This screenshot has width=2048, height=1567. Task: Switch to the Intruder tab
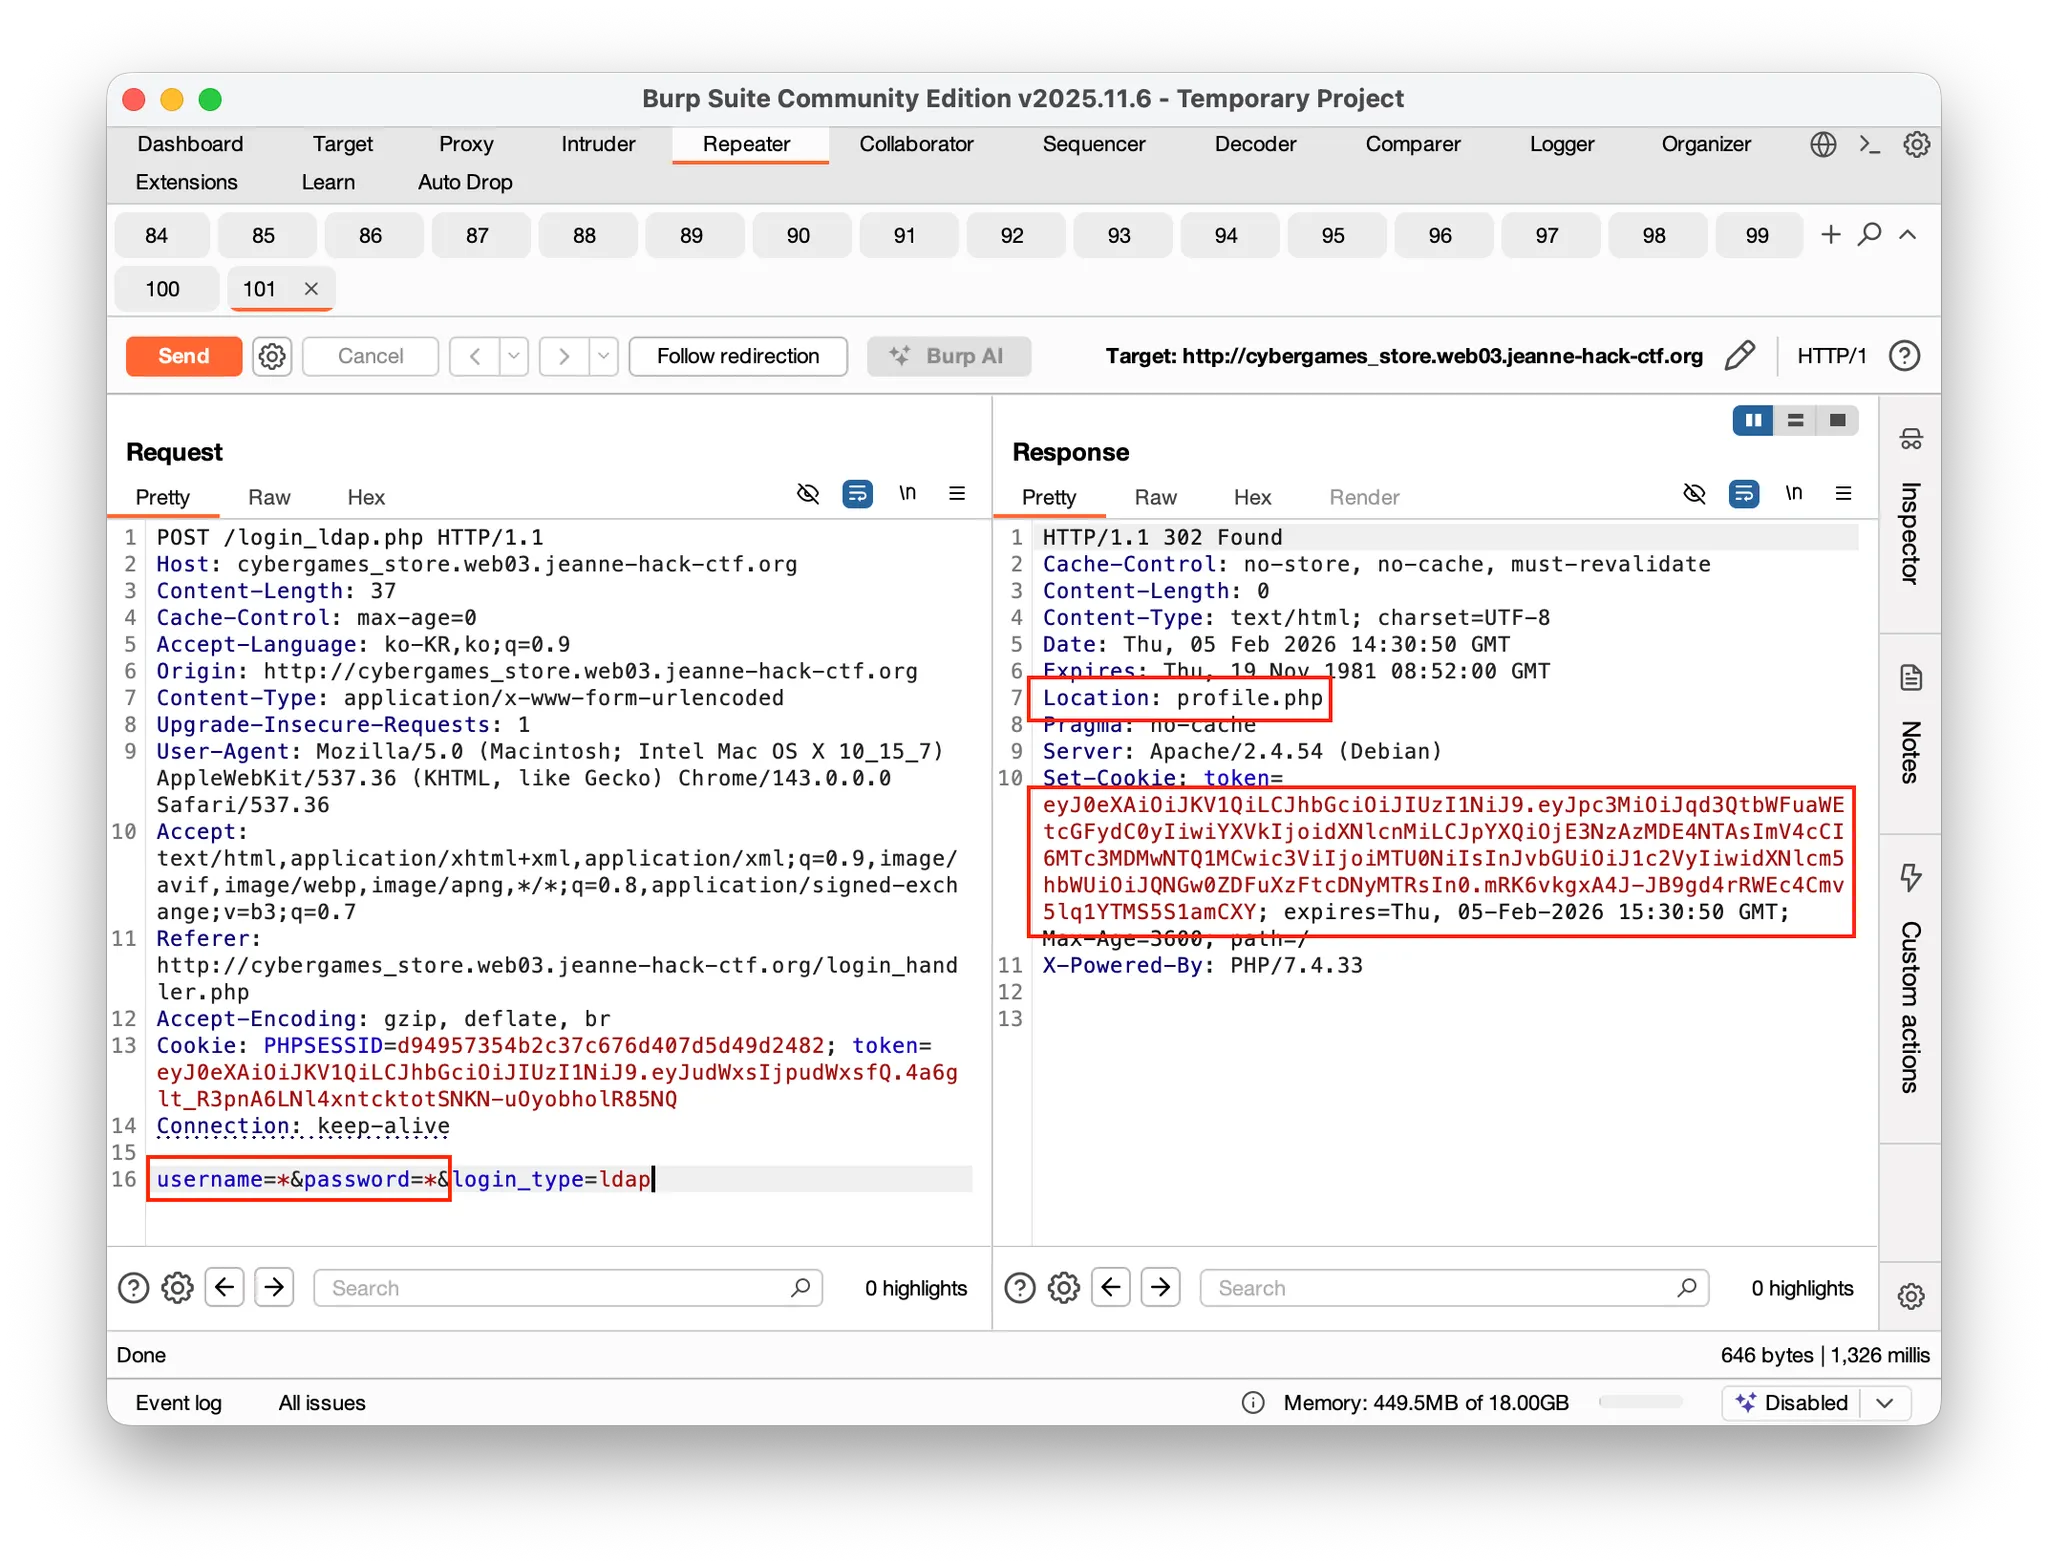pyautogui.click(x=598, y=144)
